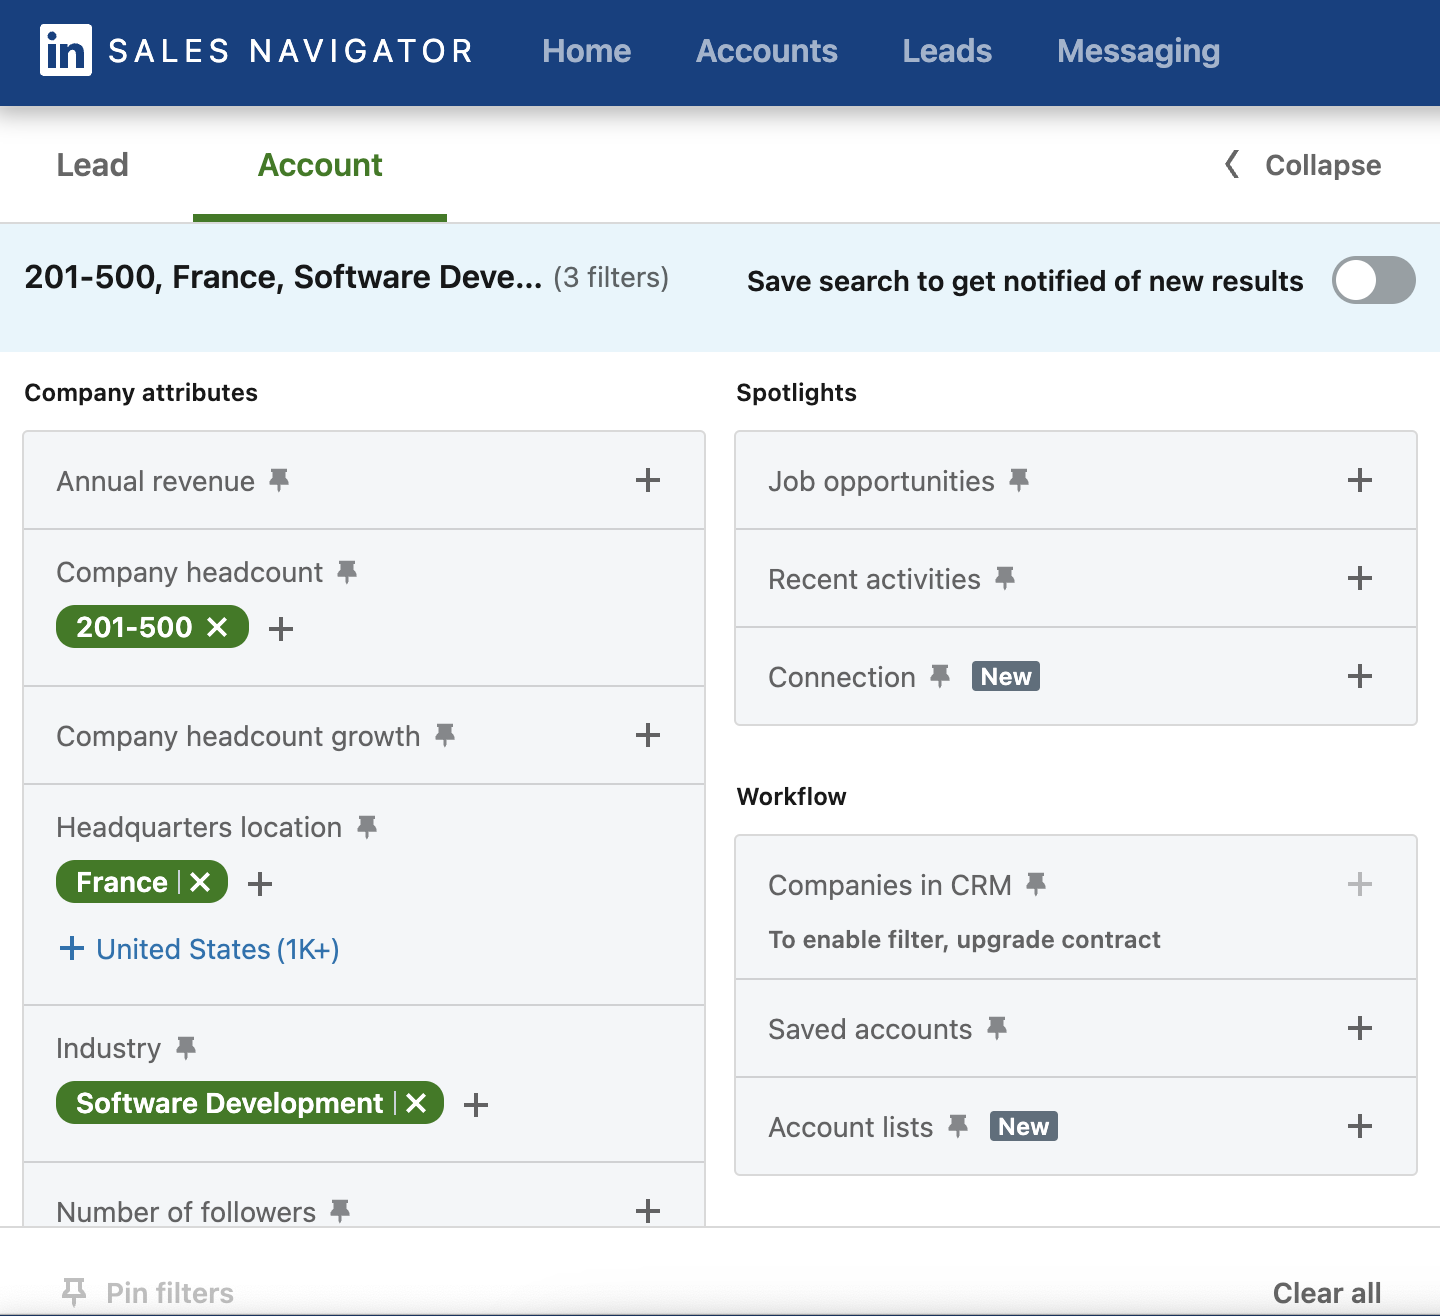
Task: Remove the 201-500 headcount chip
Action: click(217, 627)
